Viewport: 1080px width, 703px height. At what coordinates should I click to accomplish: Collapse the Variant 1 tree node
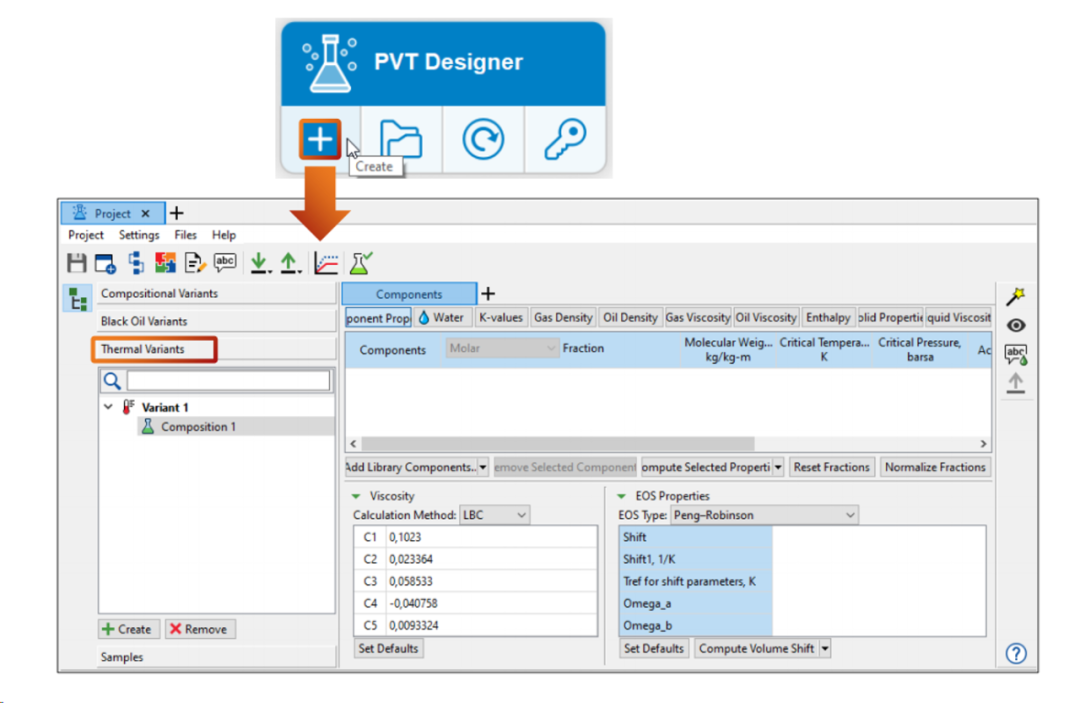108,408
